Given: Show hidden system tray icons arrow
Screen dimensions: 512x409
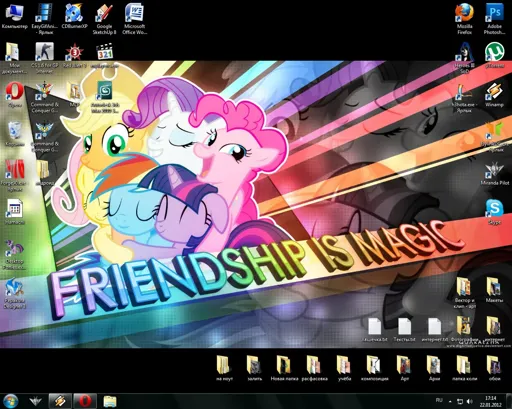Looking at the screenshot, I should [x=450, y=401].
